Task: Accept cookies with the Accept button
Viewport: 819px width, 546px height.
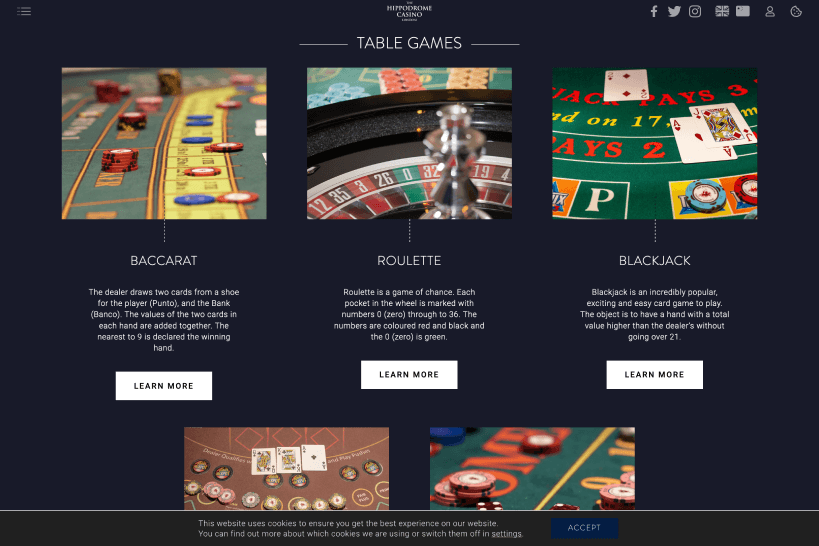Action: pyautogui.click(x=584, y=528)
